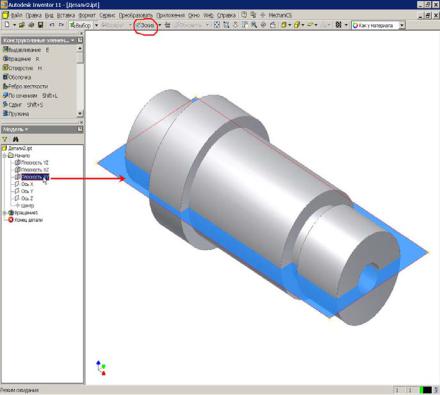Click the yellow shaded display mode icon
This screenshot has width=440, height=395.
tap(284, 25)
